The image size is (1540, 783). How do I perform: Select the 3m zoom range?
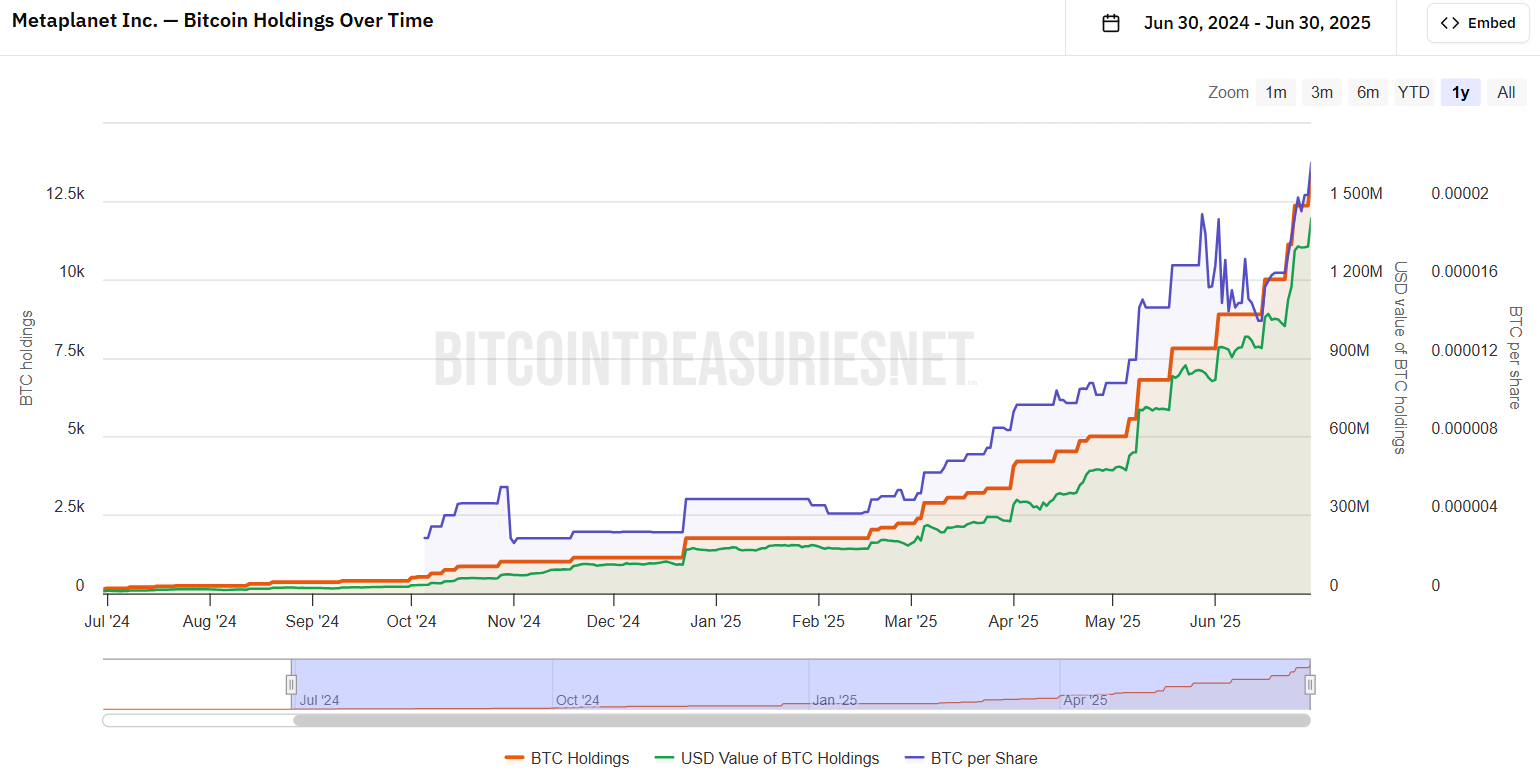pyautogui.click(x=1322, y=93)
